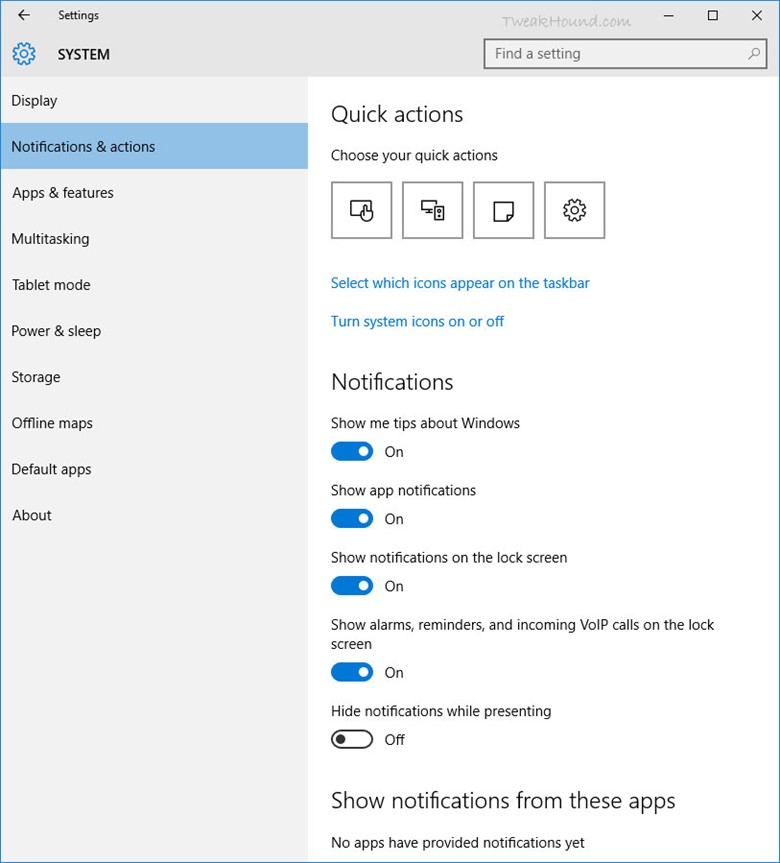Choose the Note quick action tile

(x=503, y=210)
